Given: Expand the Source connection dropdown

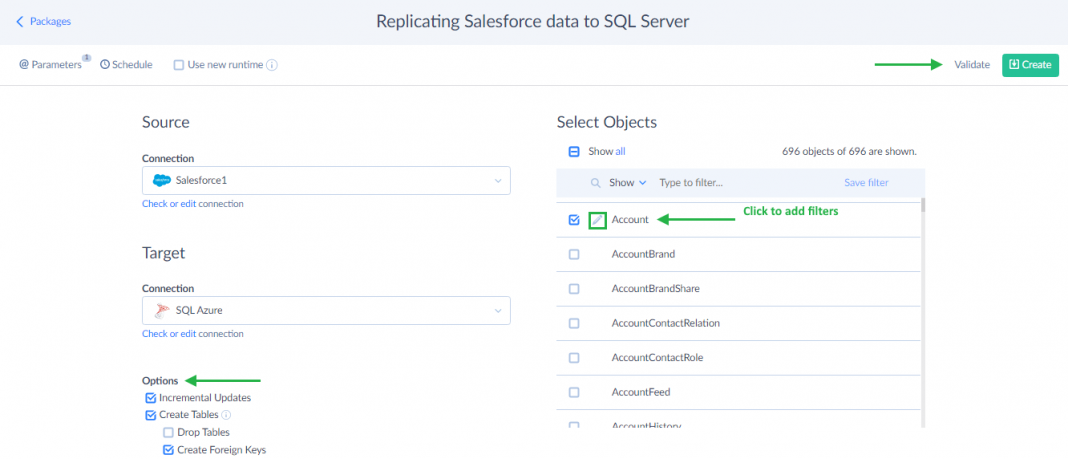Looking at the screenshot, I should pyautogui.click(x=497, y=181).
